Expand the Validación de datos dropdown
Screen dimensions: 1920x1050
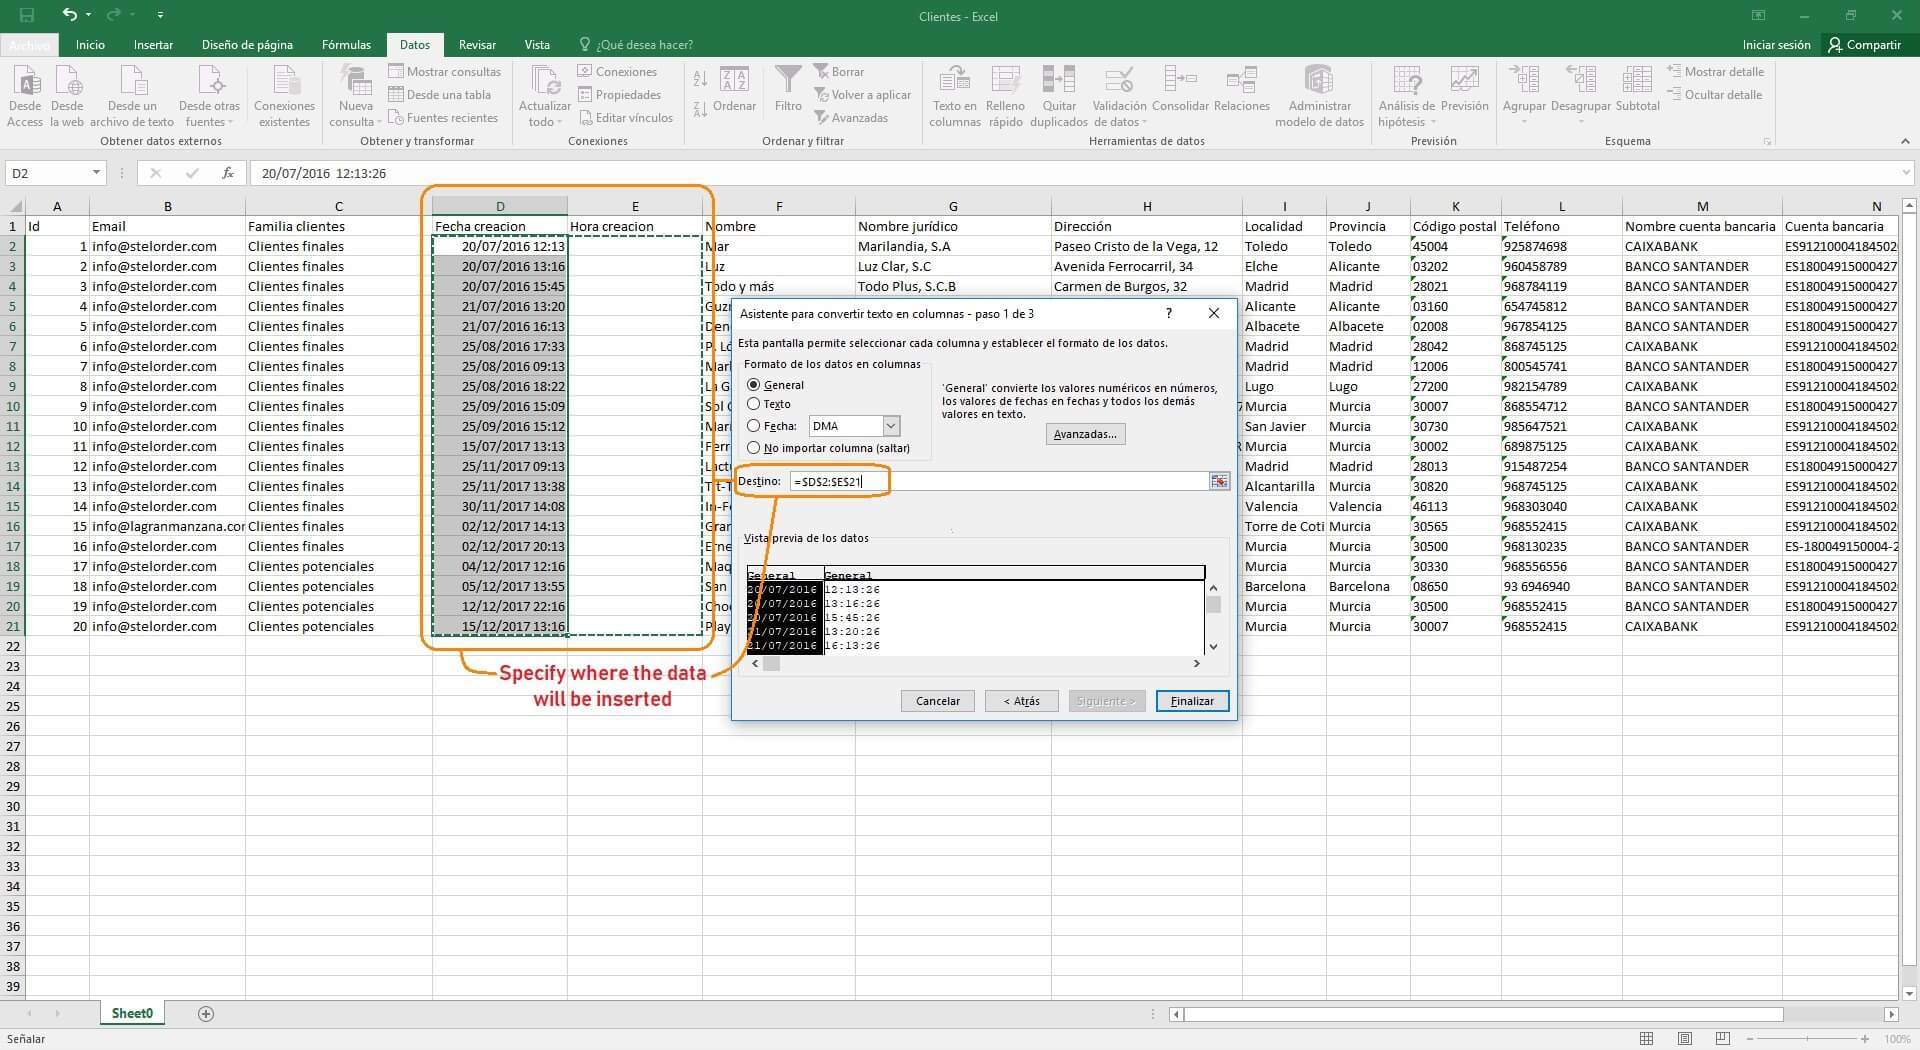[1144, 123]
